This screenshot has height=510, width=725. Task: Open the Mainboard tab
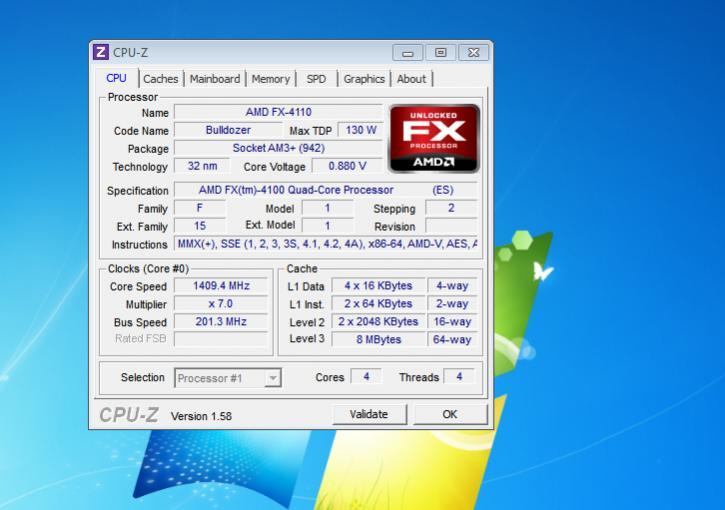point(215,79)
